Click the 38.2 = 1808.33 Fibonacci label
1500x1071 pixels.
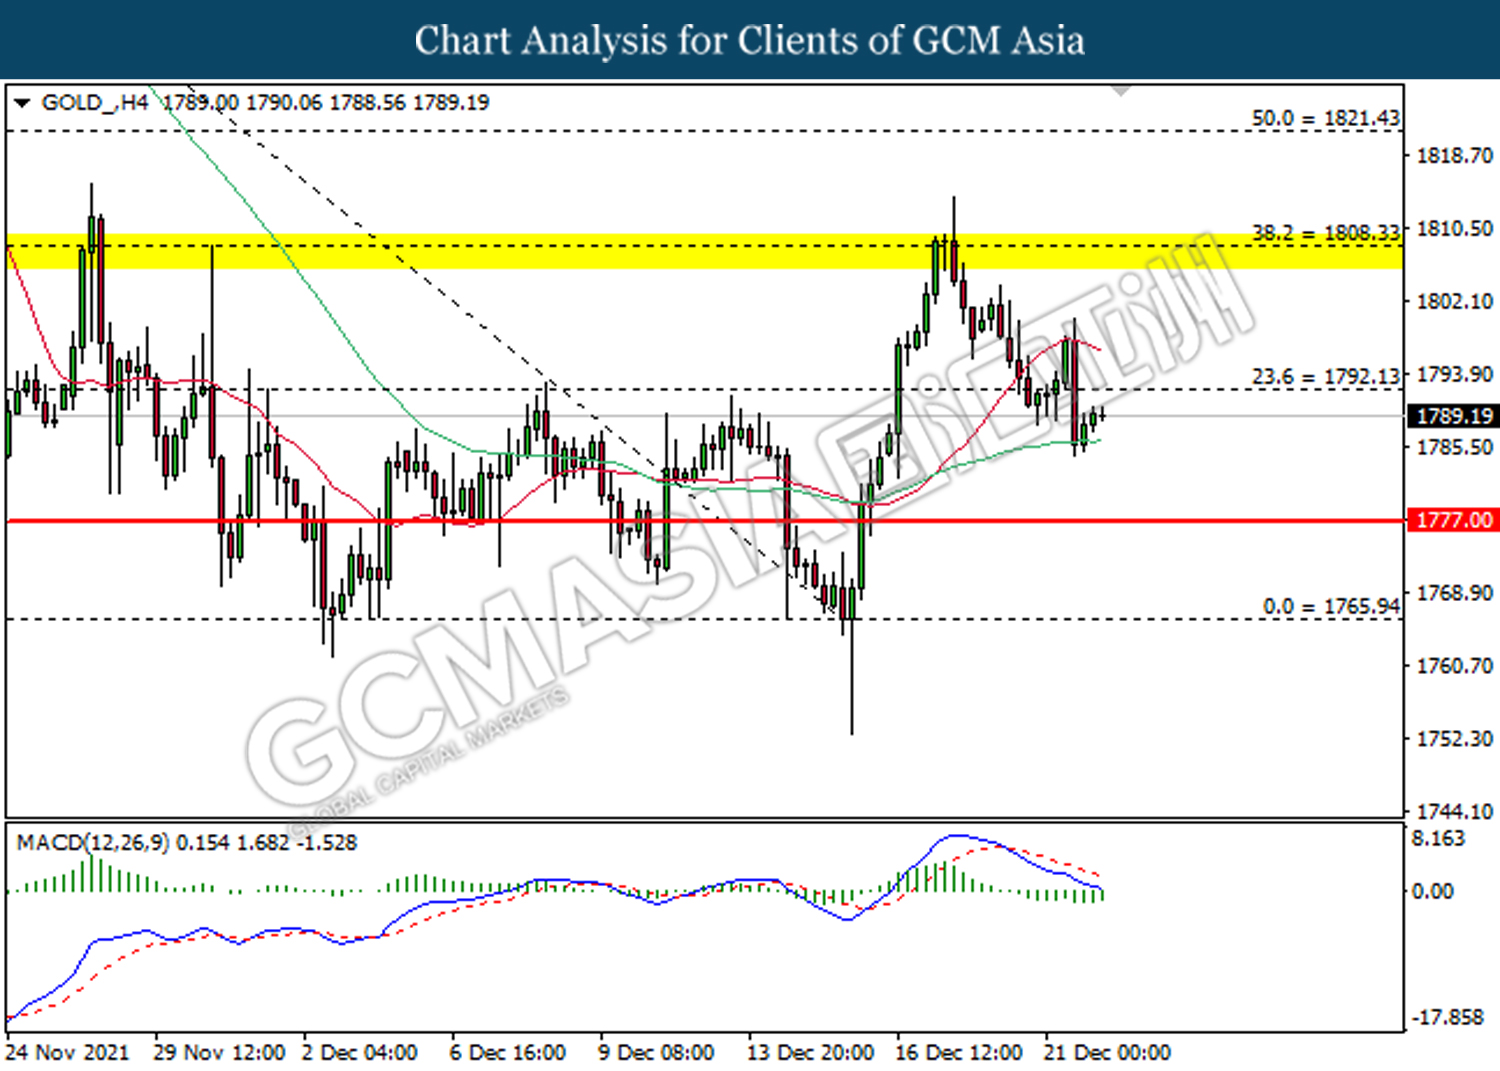(x=1326, y=232)
